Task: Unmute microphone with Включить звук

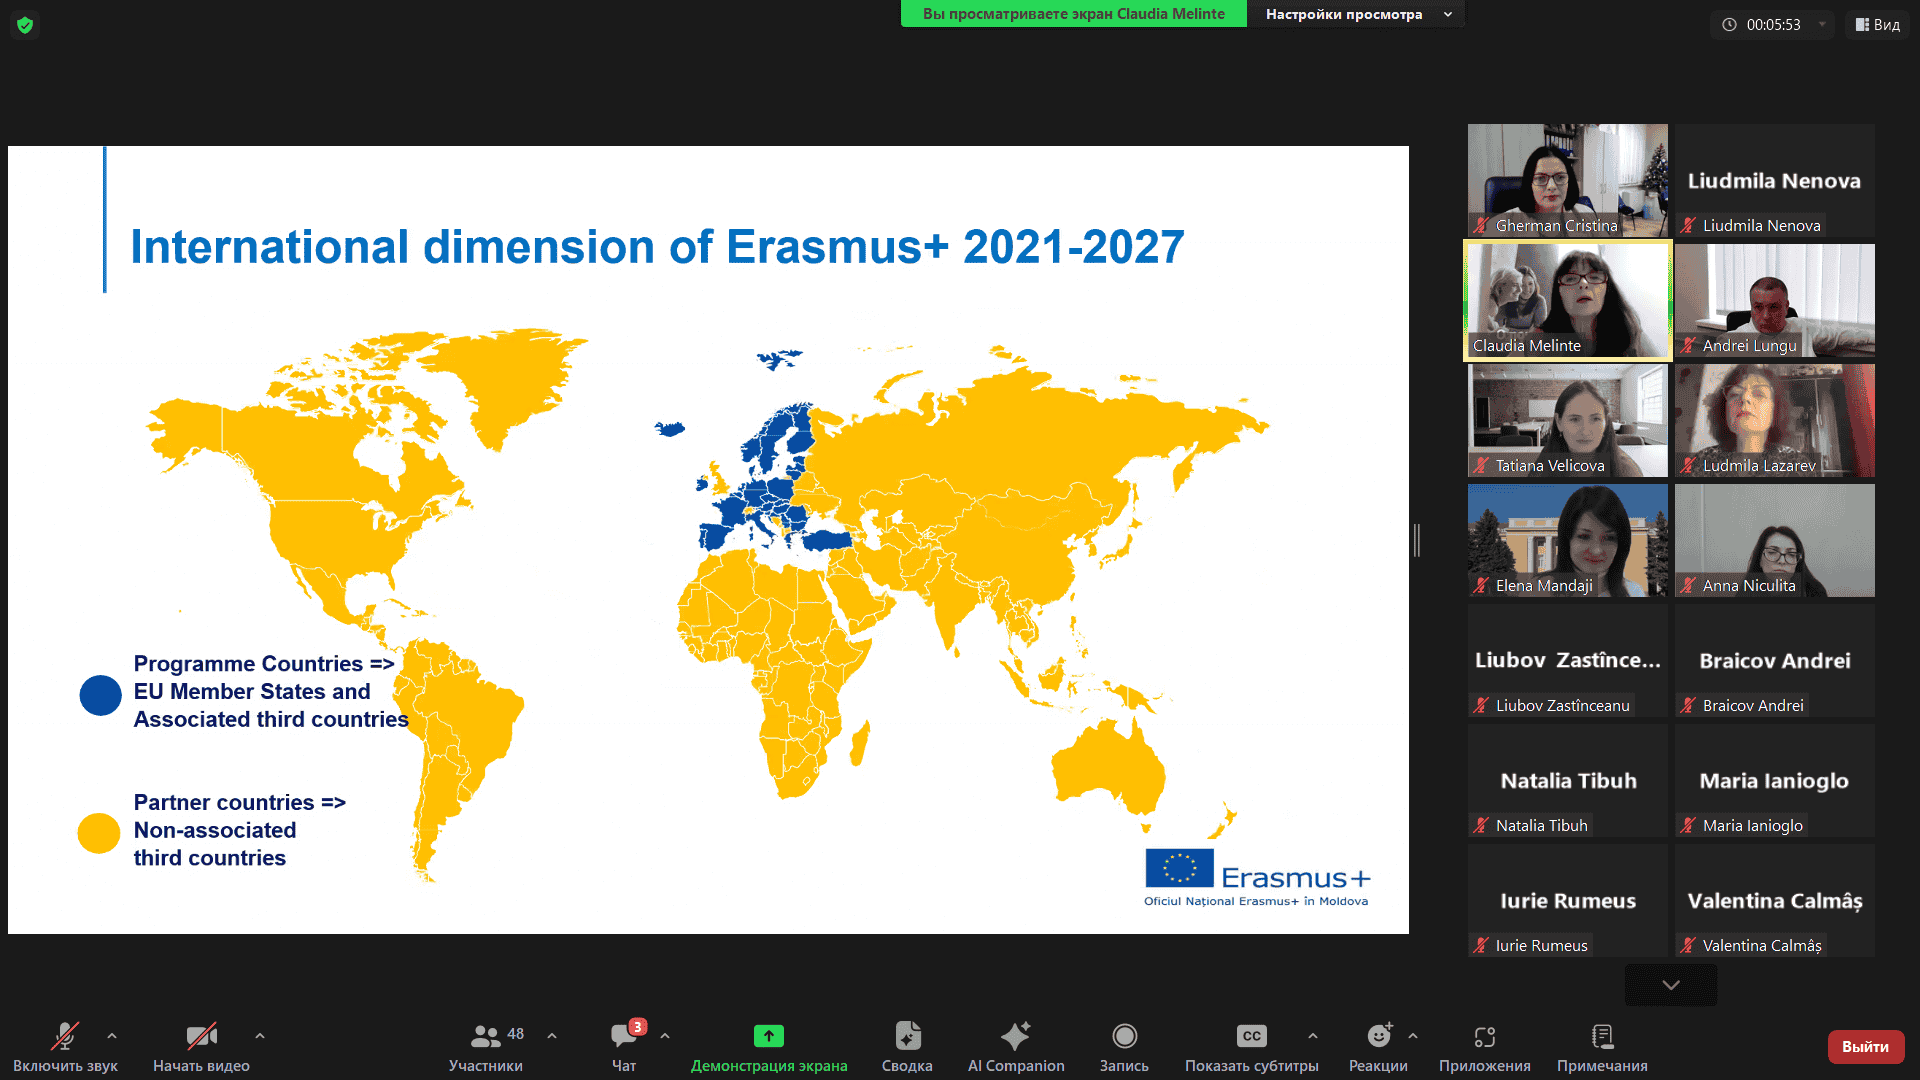Action: click(x=65, y=1036)
